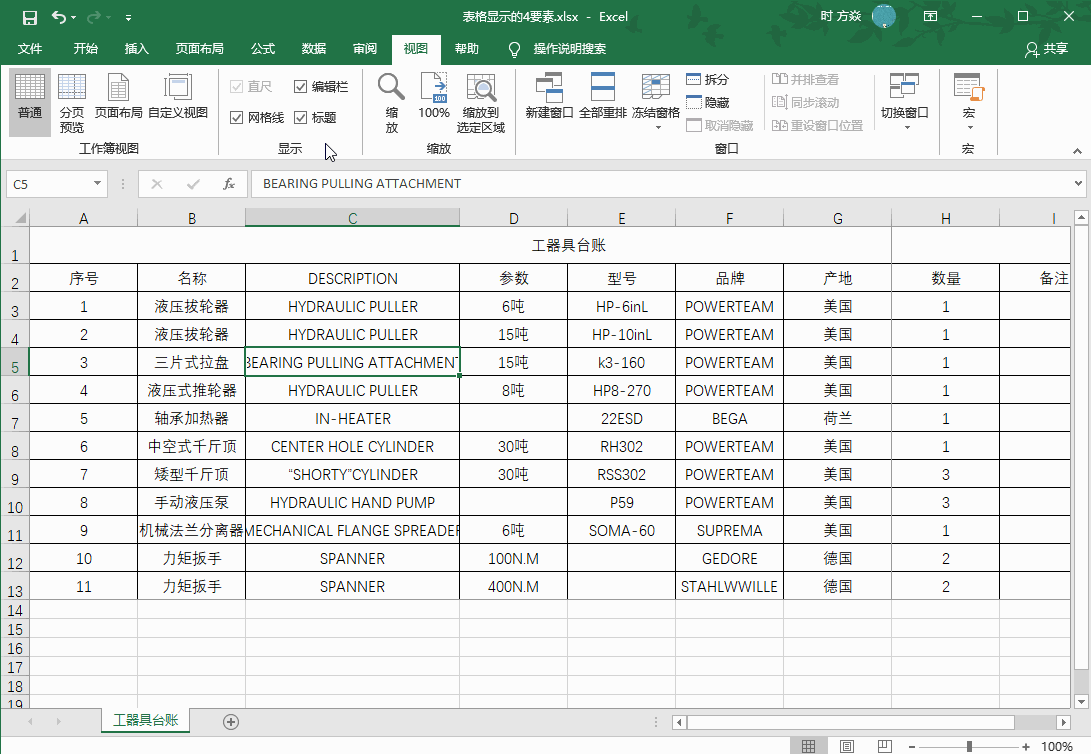The image size is (1091, 754).
Task: Open Custom Views (自定义视图)
Action: [x=178, y=96]
